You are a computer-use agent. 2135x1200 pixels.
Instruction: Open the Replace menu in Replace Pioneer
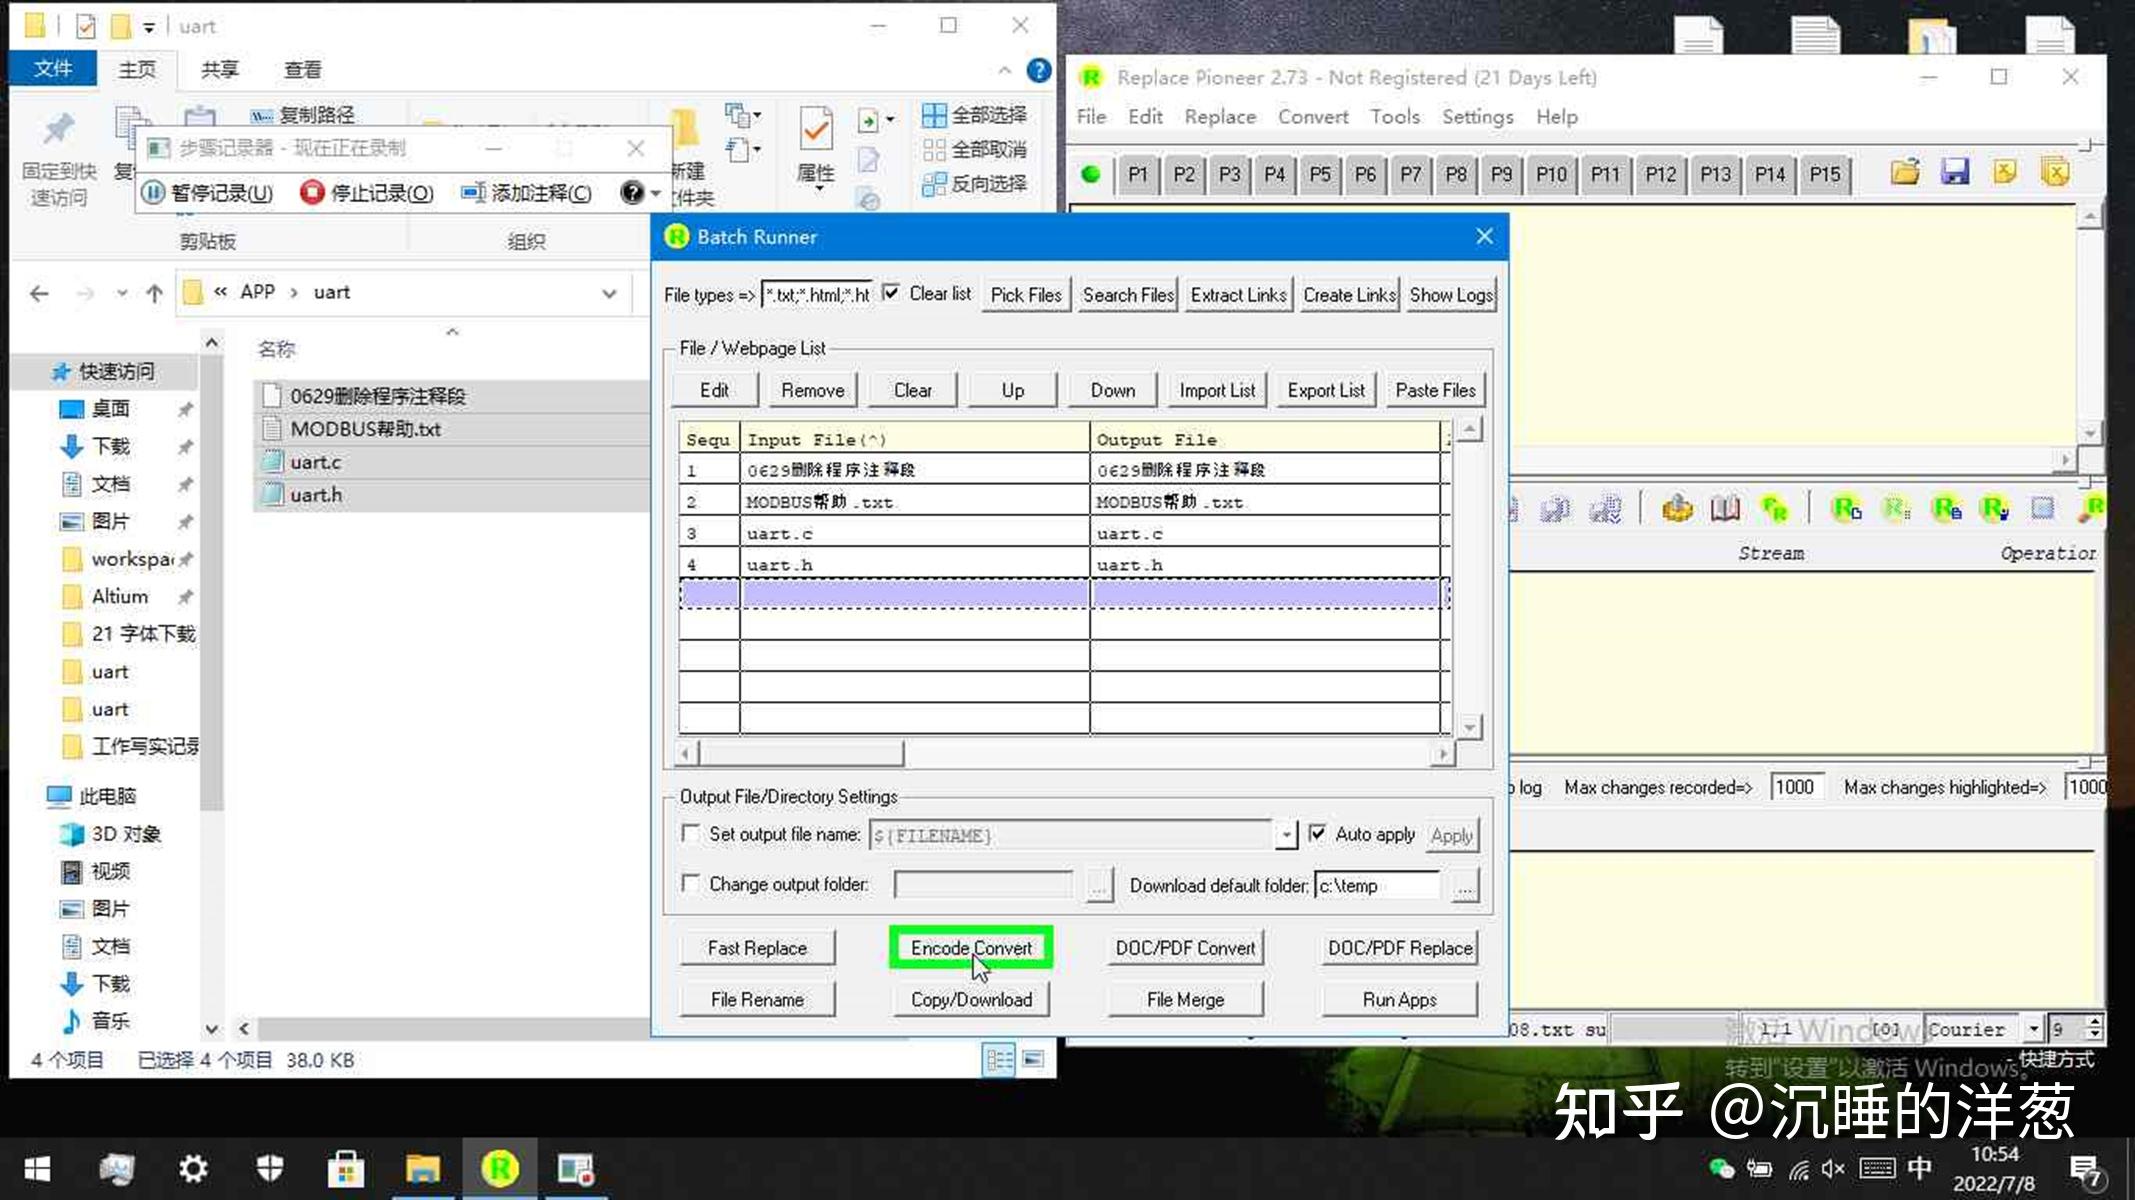pyautogui.click(x=1220, y=117)
